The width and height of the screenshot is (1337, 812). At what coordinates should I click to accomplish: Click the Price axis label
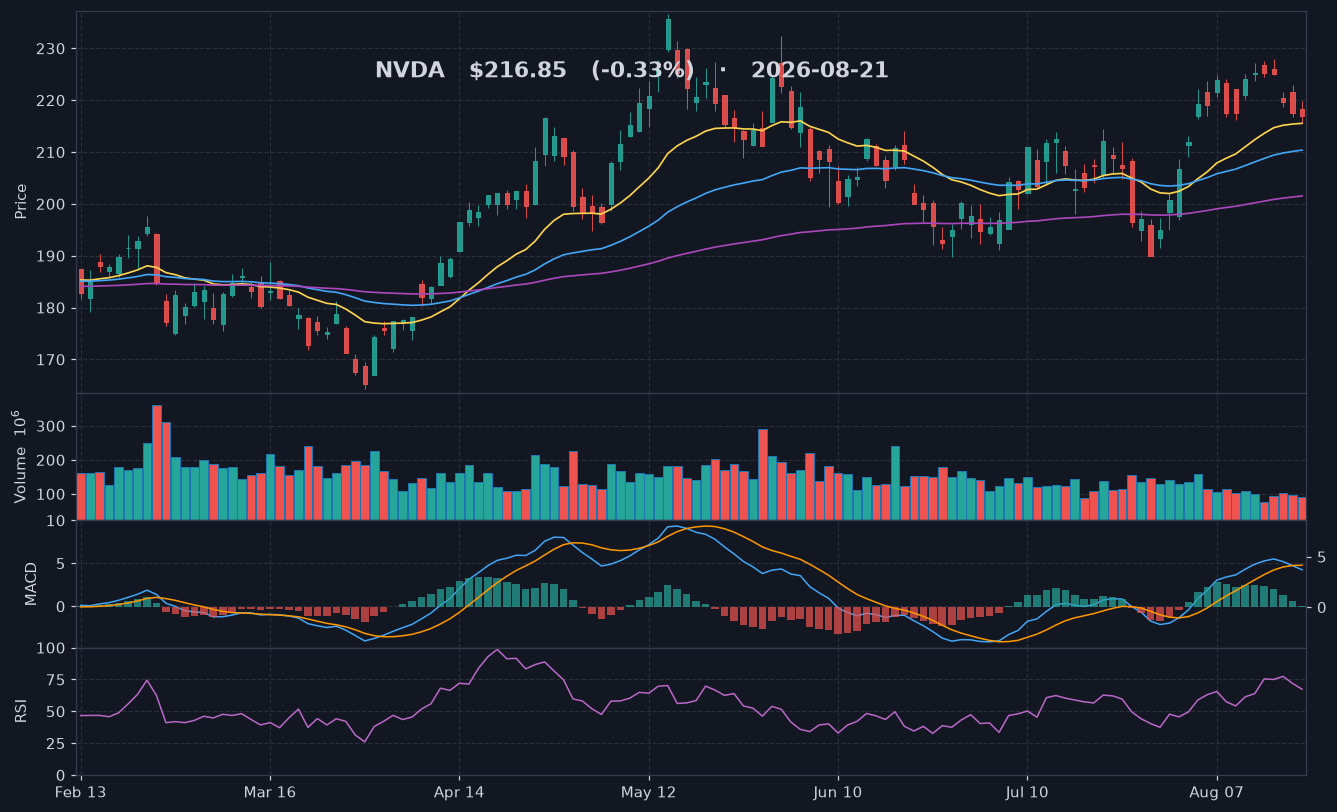(x=21, y=201)
